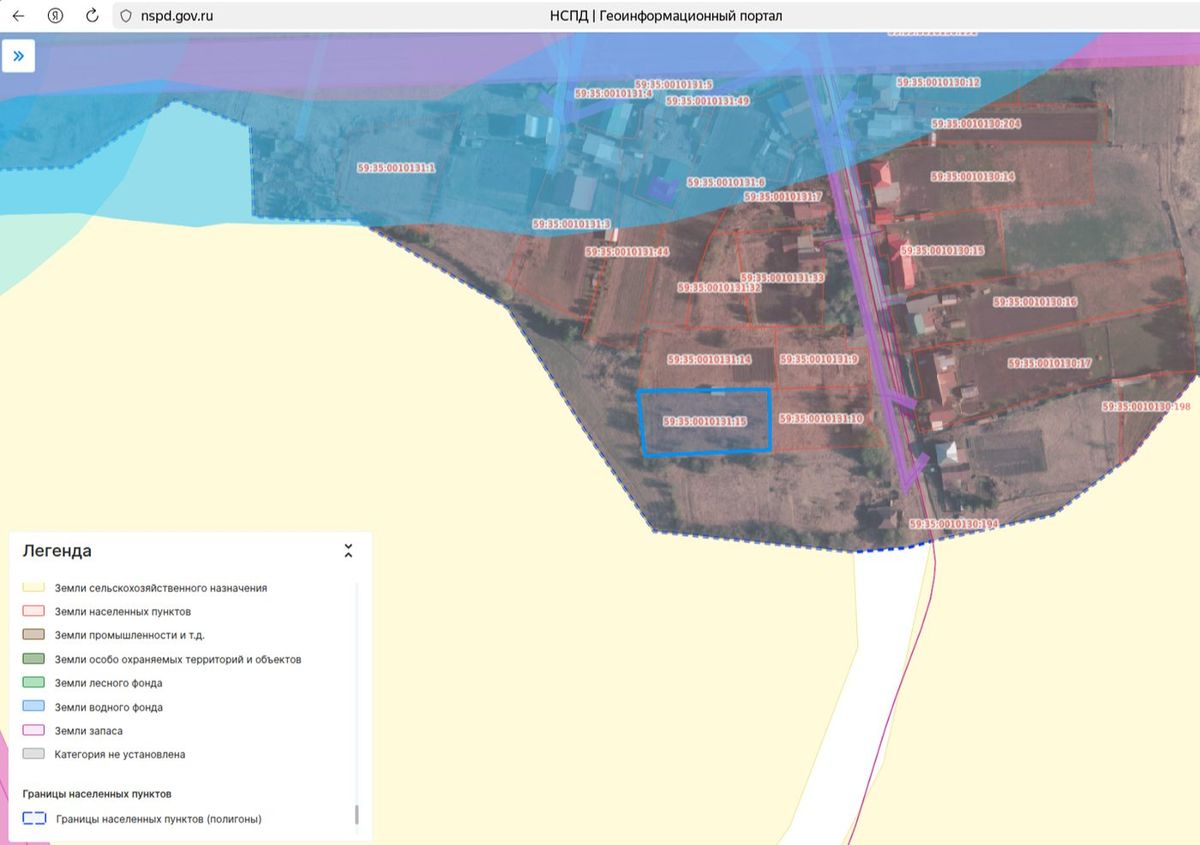Click the dark green swatch for protected territories

click(34, 659)
